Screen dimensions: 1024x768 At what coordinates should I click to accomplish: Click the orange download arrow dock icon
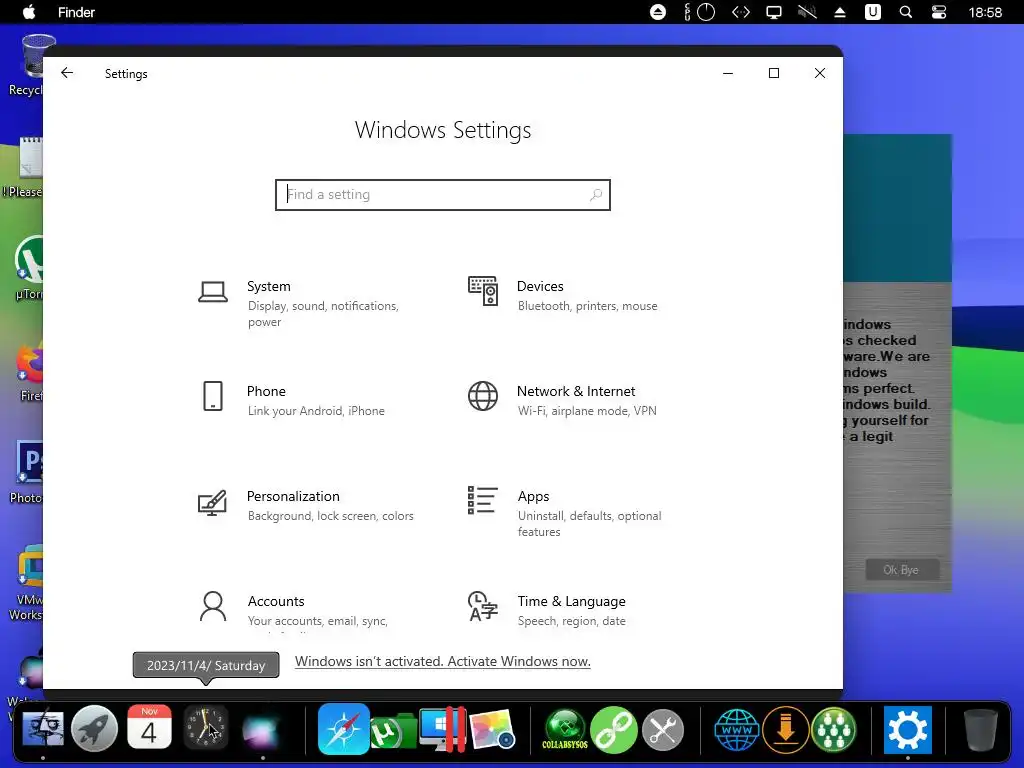pos(786,729)
